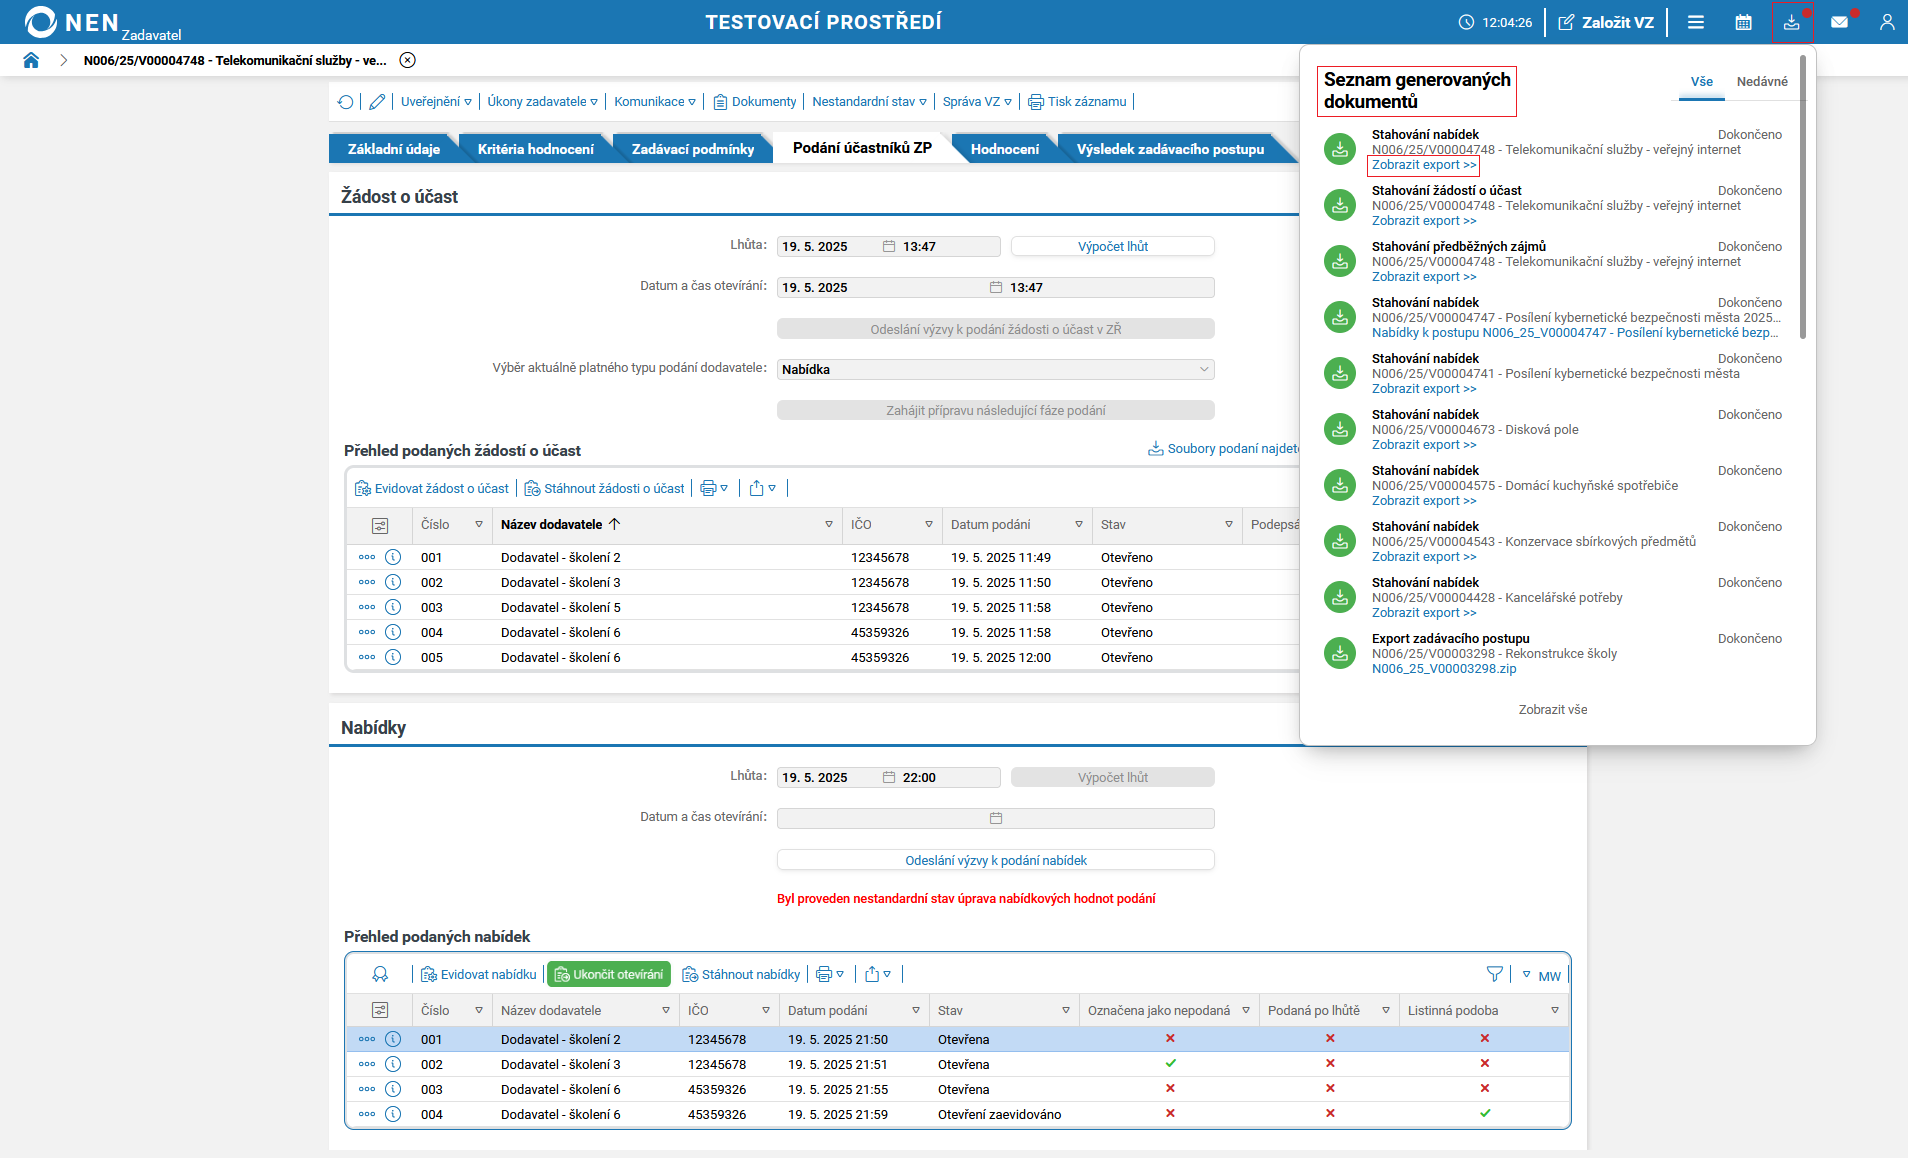Open the user profile icon
Image resolution: width=1908 pixels, height=1158 pixels.
pos(1886,22)
